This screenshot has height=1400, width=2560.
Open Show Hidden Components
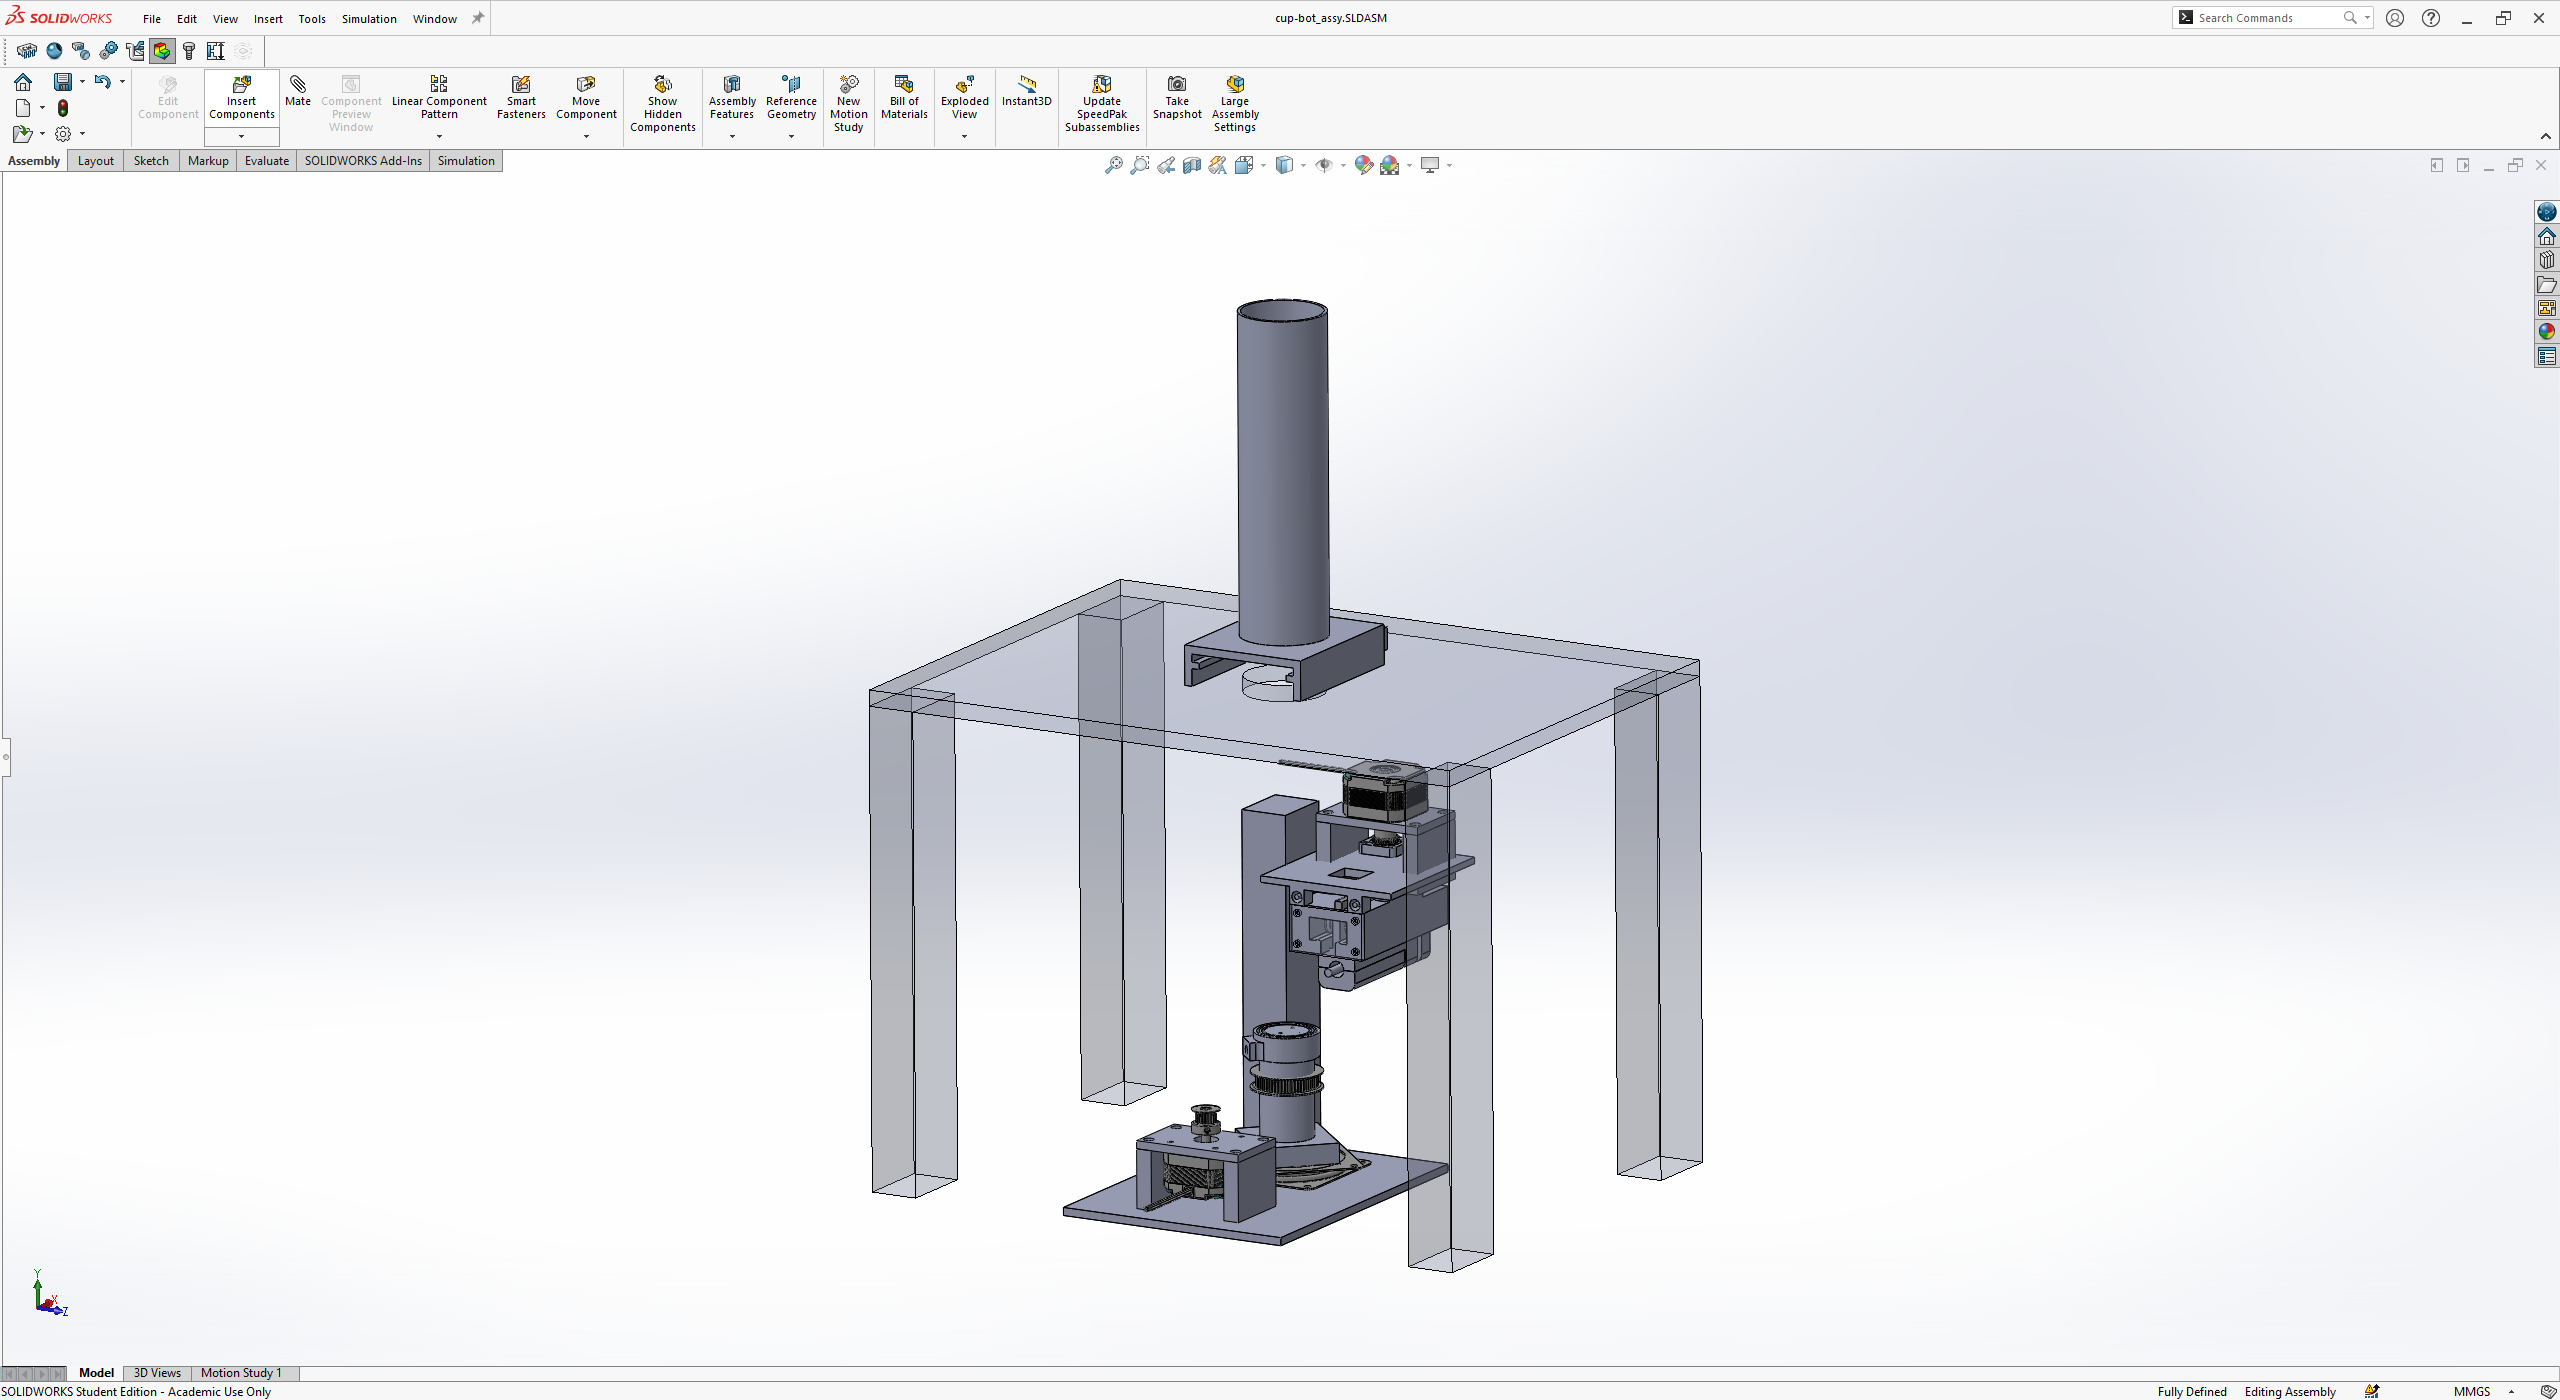(662, 103)
